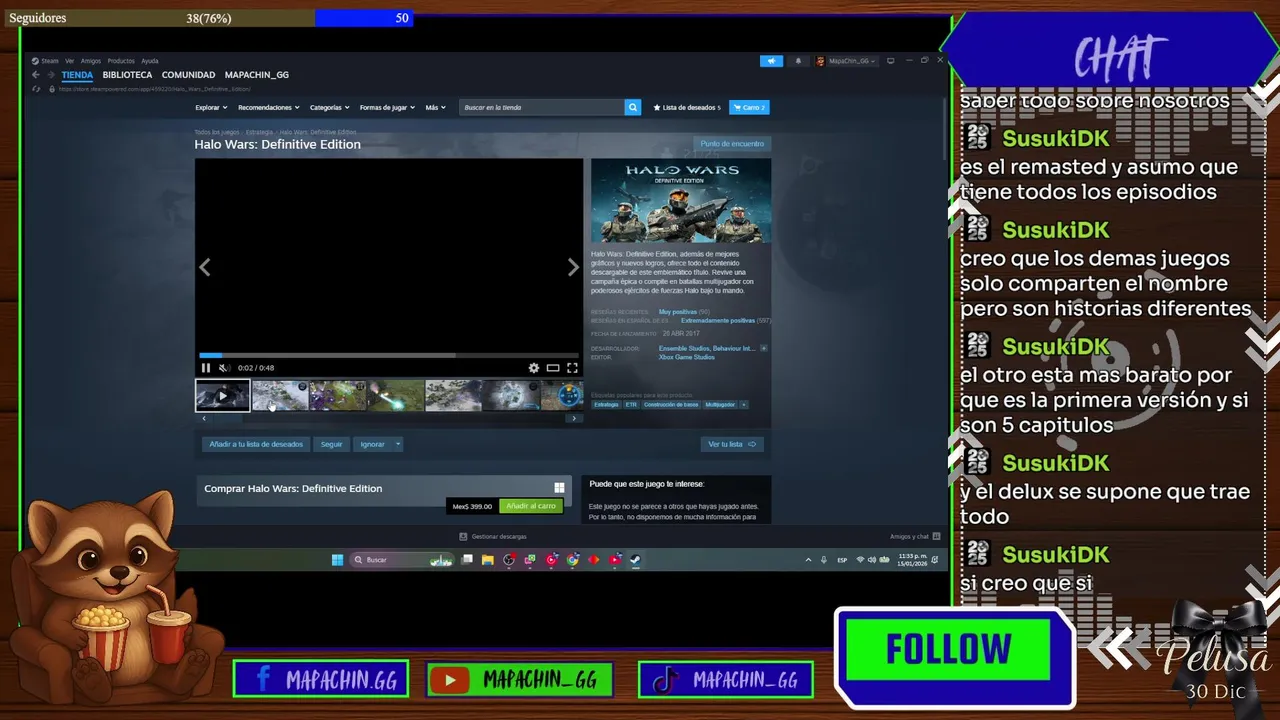The image size is (1280, 720).
Task: Pause the Halo Wars trailer video
Action: (x=206, y=368)
